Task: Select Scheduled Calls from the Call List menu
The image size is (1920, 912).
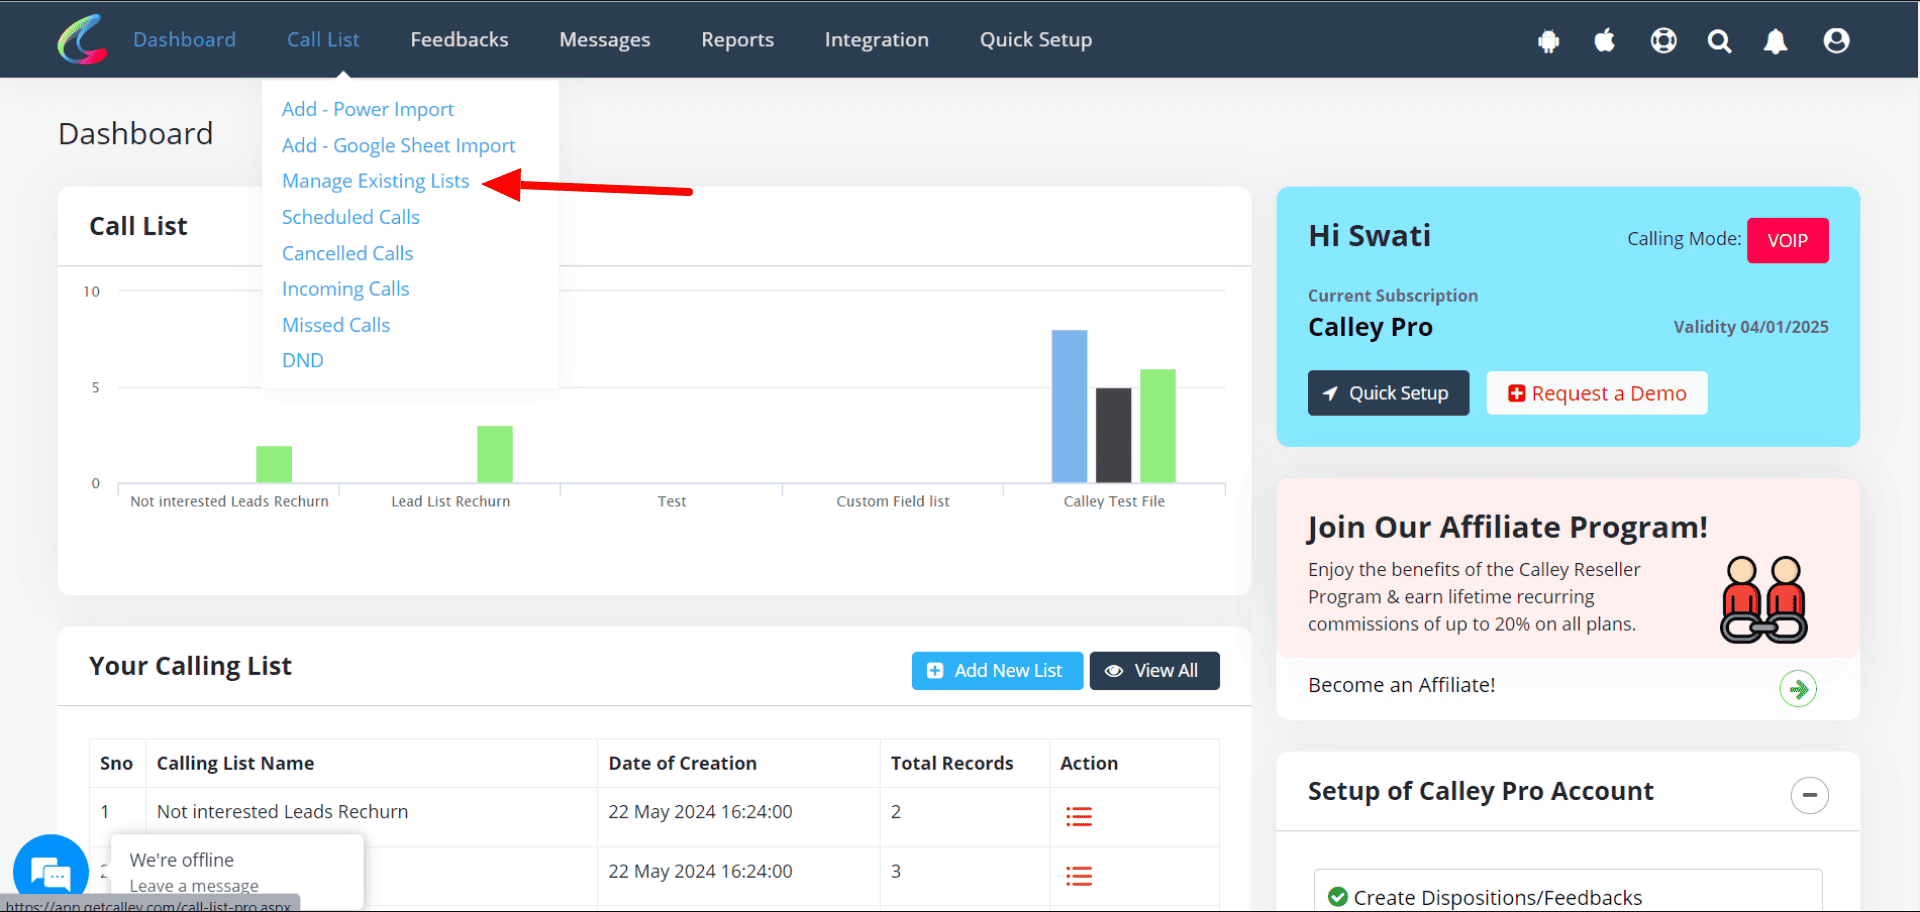Action: coord(351,217)
